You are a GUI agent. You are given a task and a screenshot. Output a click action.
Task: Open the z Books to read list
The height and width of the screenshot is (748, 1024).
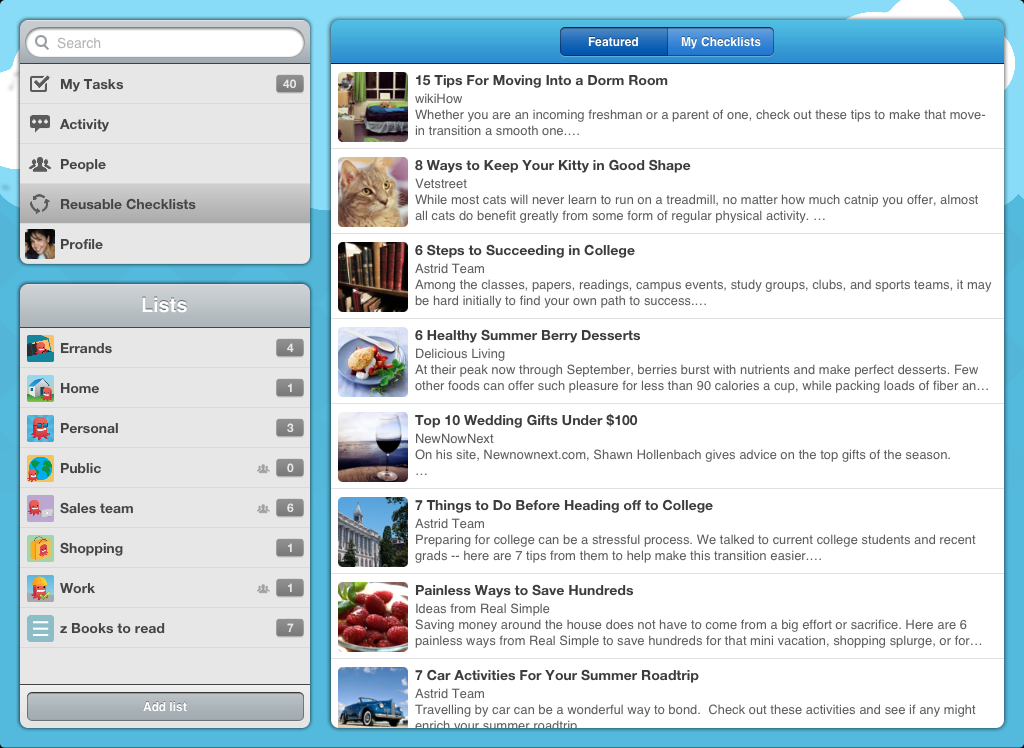pos(165,628)
